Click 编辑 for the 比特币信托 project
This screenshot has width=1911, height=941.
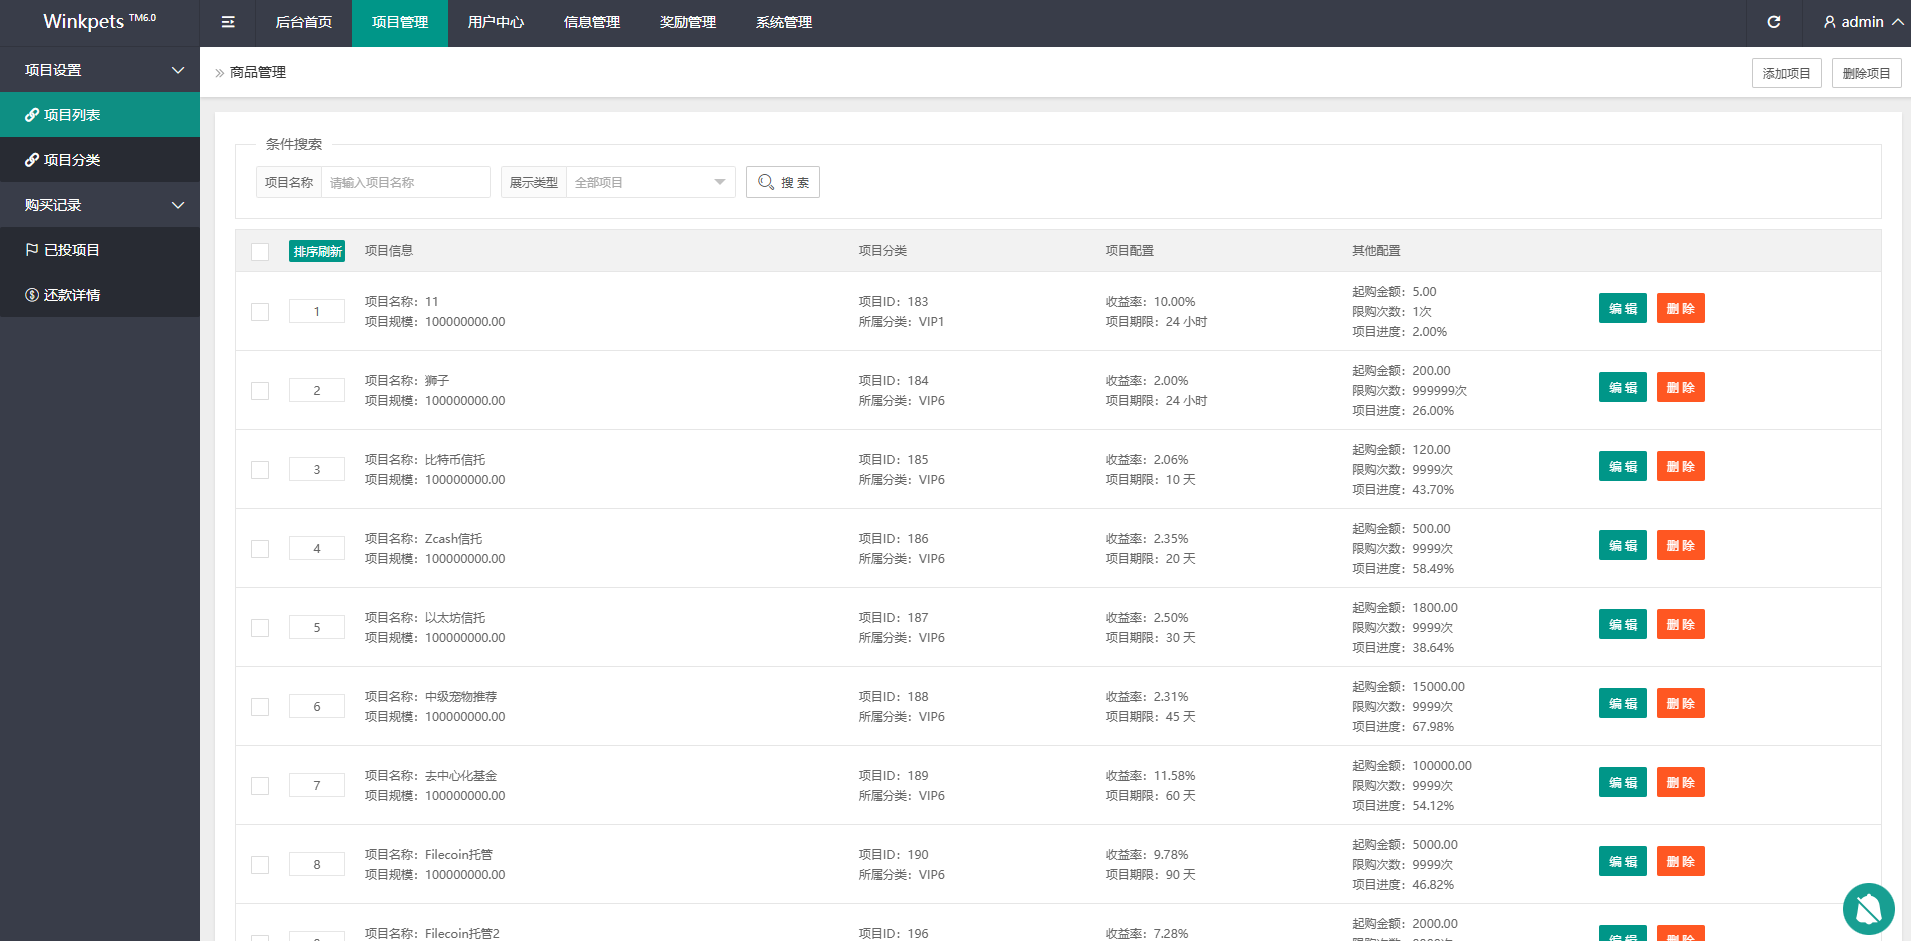1622,467
